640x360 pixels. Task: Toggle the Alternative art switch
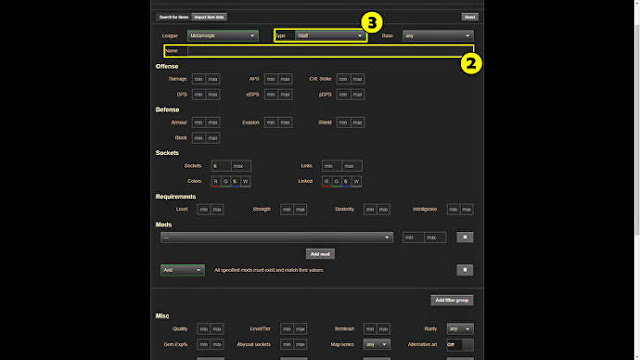[460, 345]
